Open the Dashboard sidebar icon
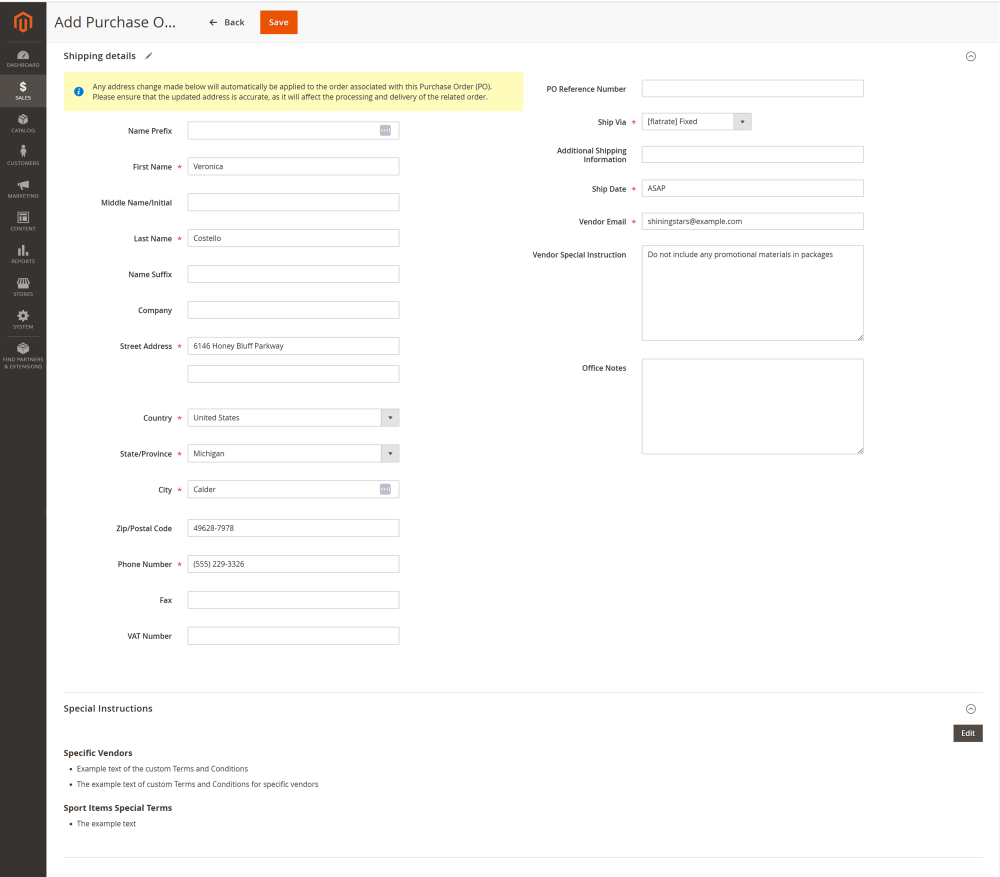The width and height of the screenshot is (1000, 877). pyautogui.click(x=23, y=58)
